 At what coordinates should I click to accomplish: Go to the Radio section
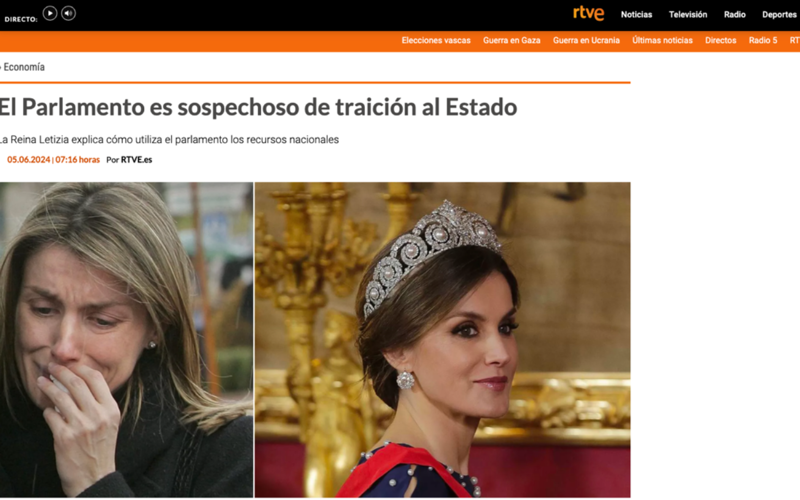(735, 15)
